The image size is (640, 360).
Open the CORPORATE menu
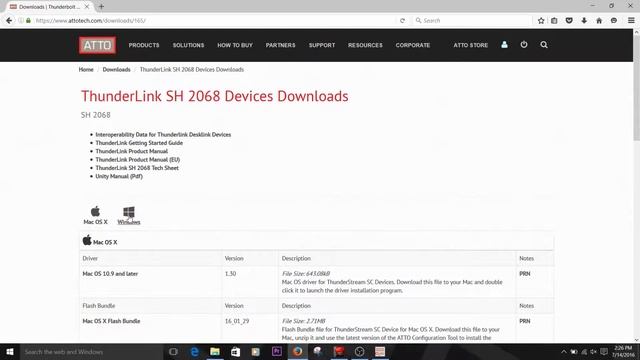pyautogui.click(x=413, y=45)
